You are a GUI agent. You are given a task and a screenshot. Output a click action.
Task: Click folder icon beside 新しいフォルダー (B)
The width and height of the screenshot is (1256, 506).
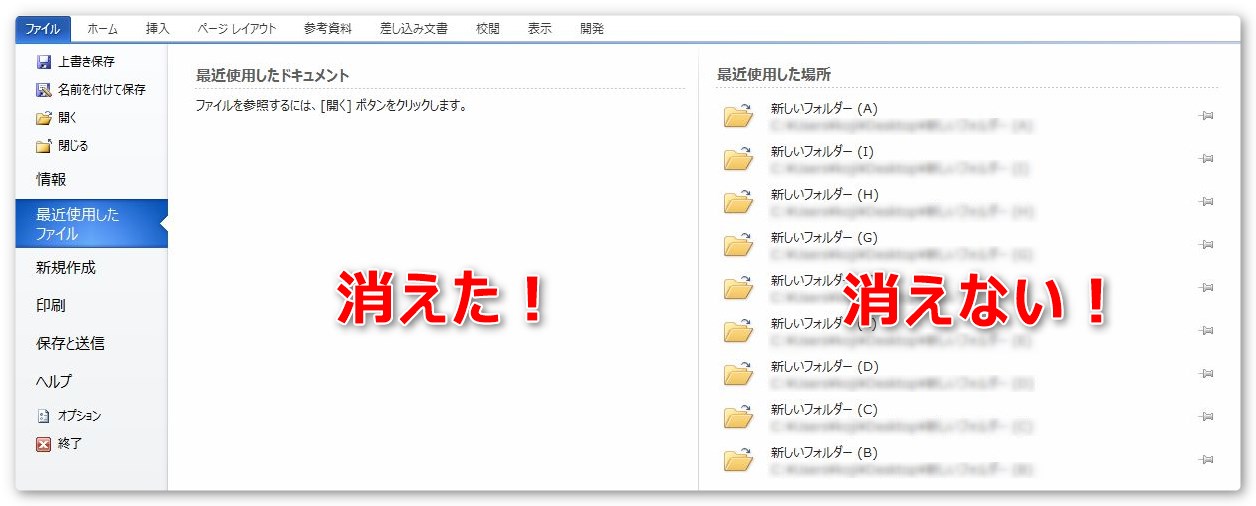click(738, 460)
